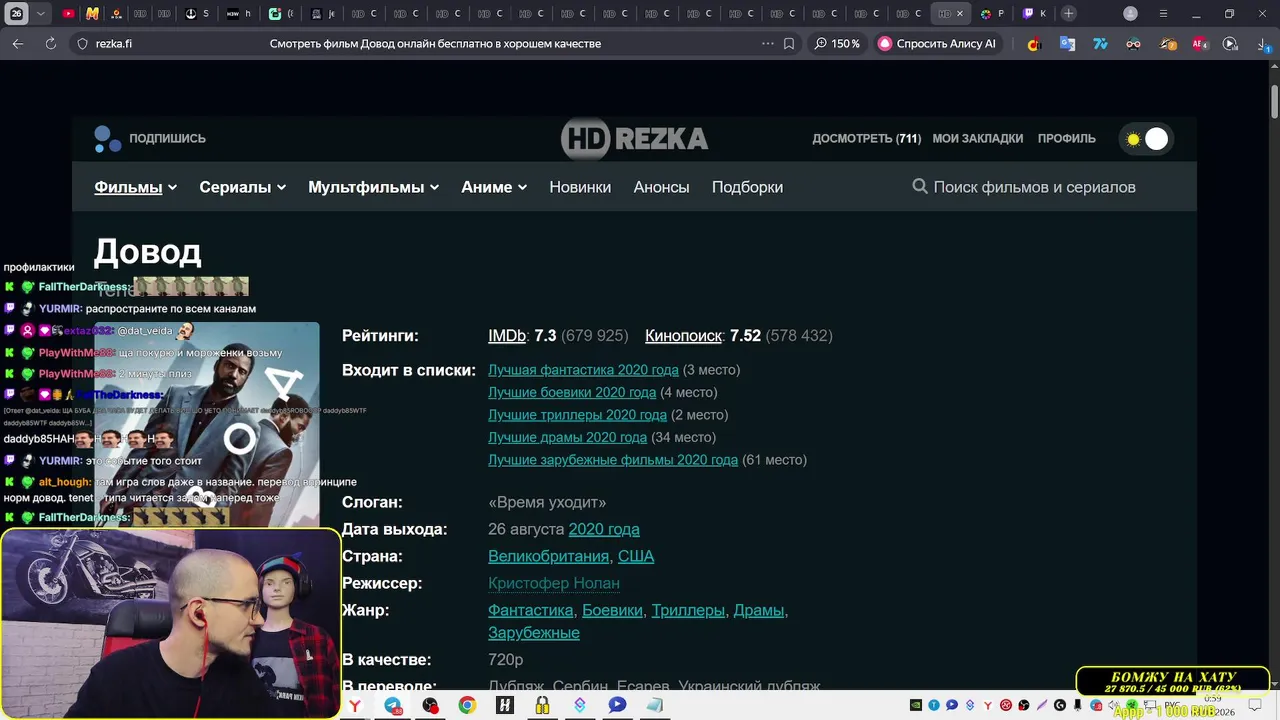The image size is (1280, 720).
Task: Expand the Аниме dropdown menu
Action: click(x=494, y=187)
